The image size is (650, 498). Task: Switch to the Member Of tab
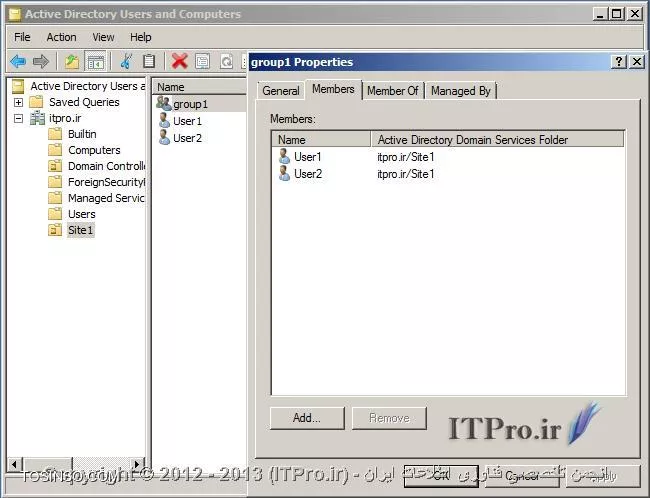pyautogui.click(x=393, y=91)
